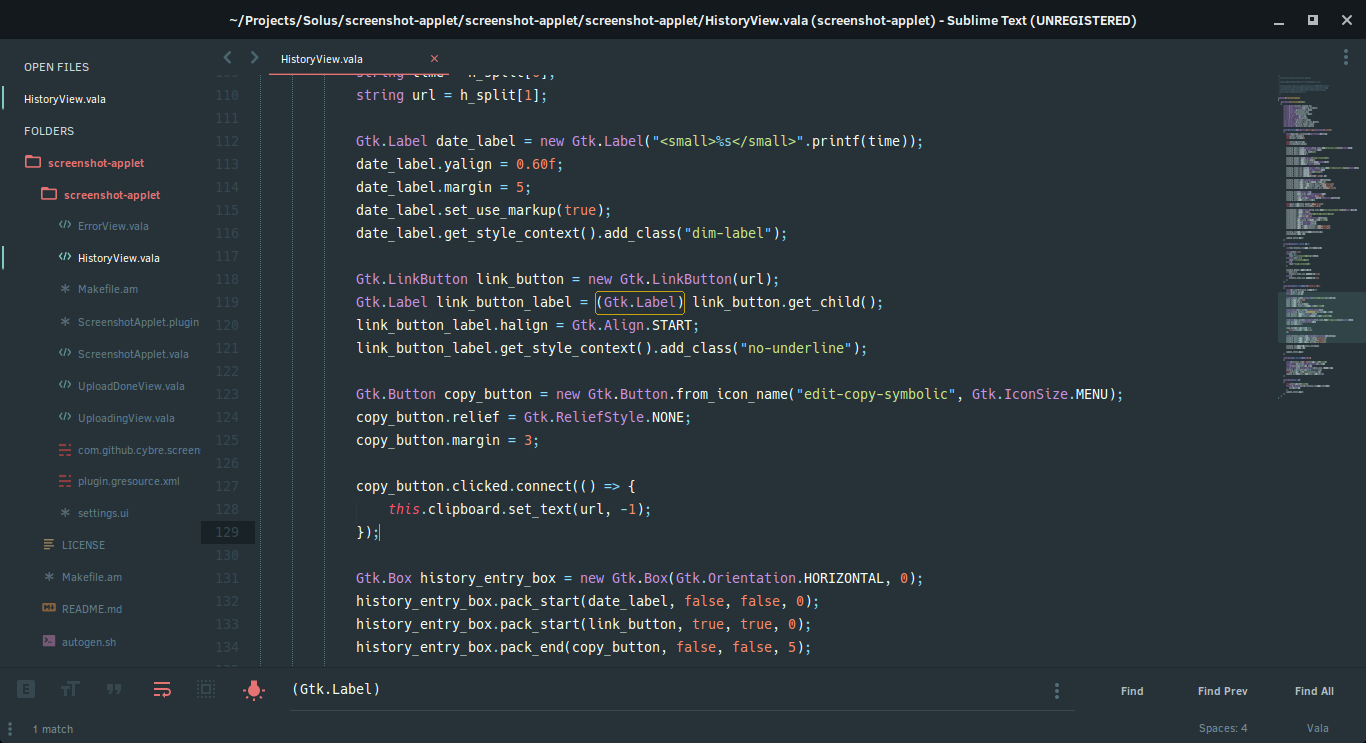Image resolution: width=1366 pixels, height=743 pixels.
Task: Collapse top-level screenshot-applet folder
Action: 33,162
